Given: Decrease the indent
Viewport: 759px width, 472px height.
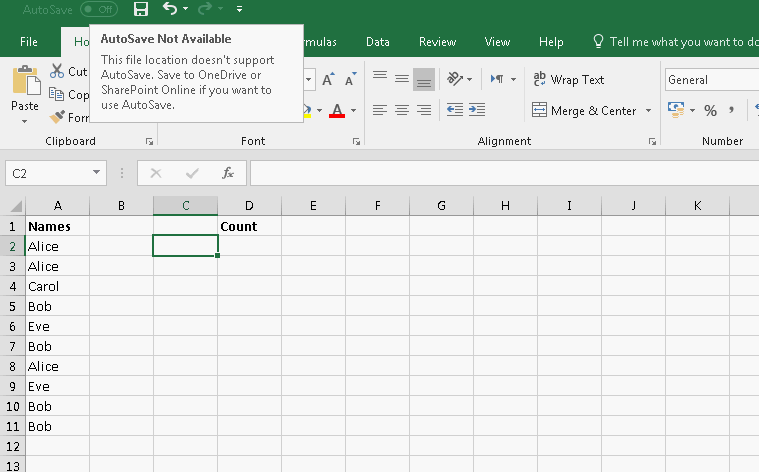Looking at the screenshot, I should pyautogui.click(x=455, y=110).
